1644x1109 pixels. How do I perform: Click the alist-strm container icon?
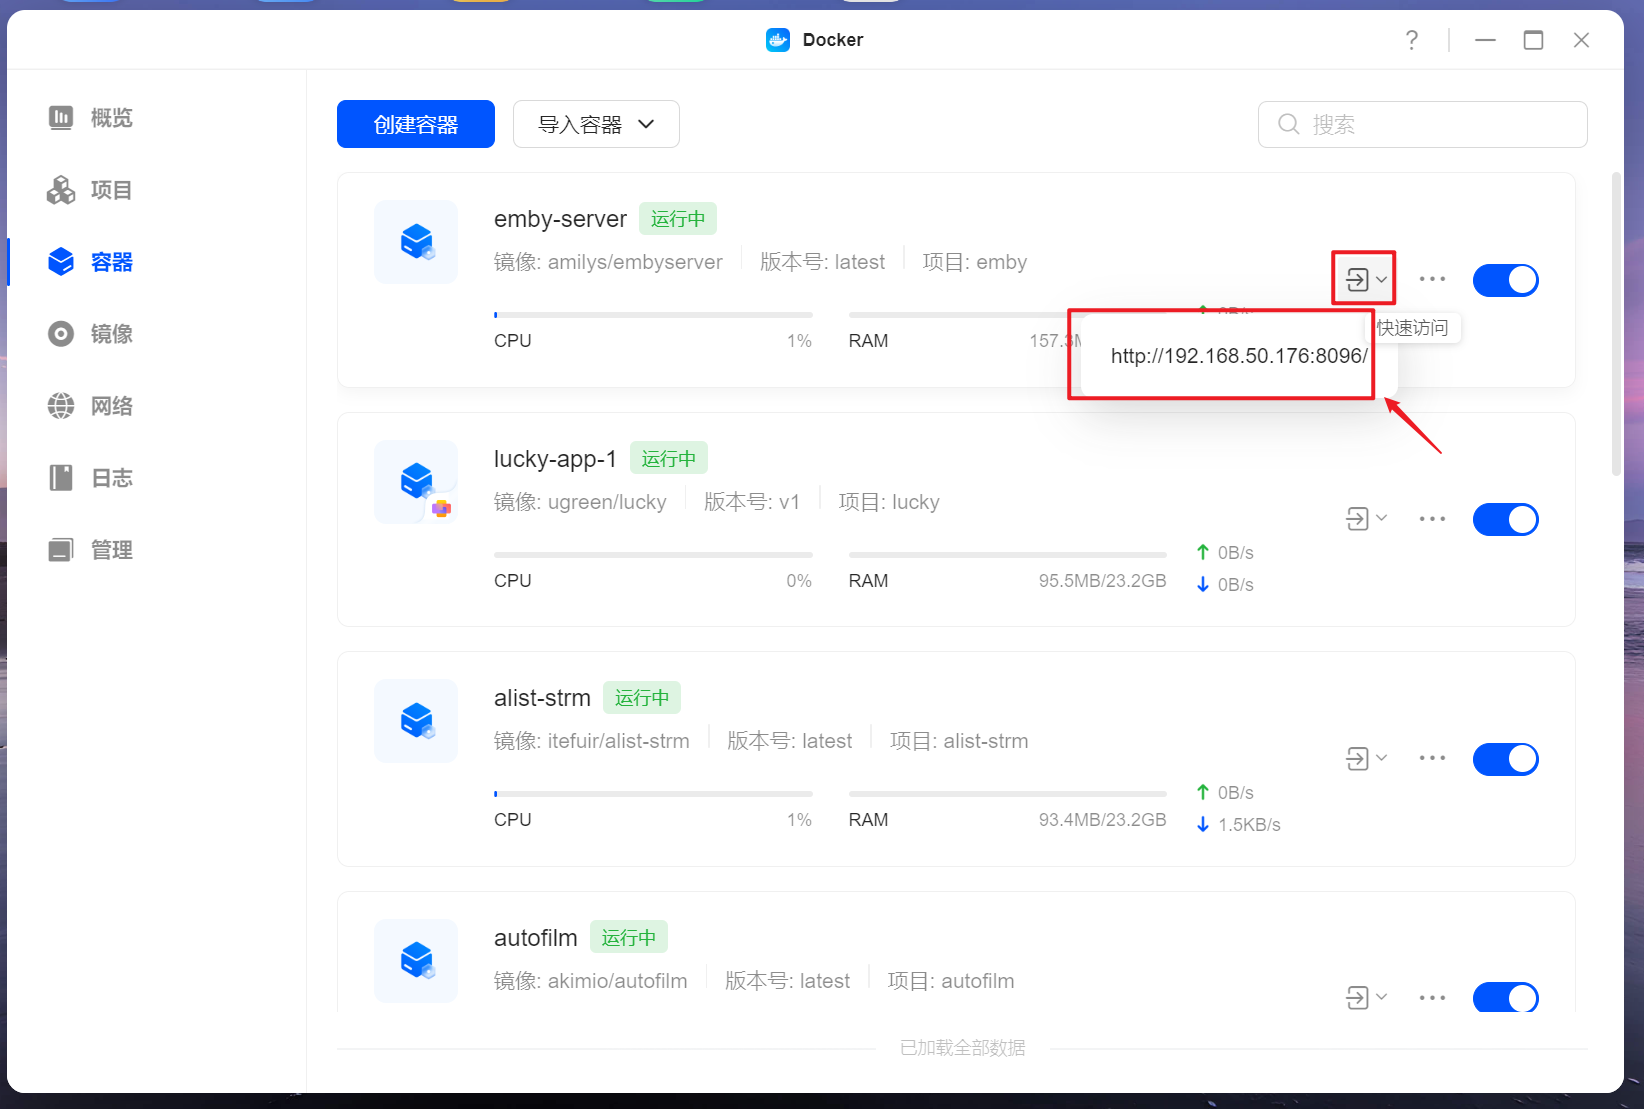tap(416, 721)
